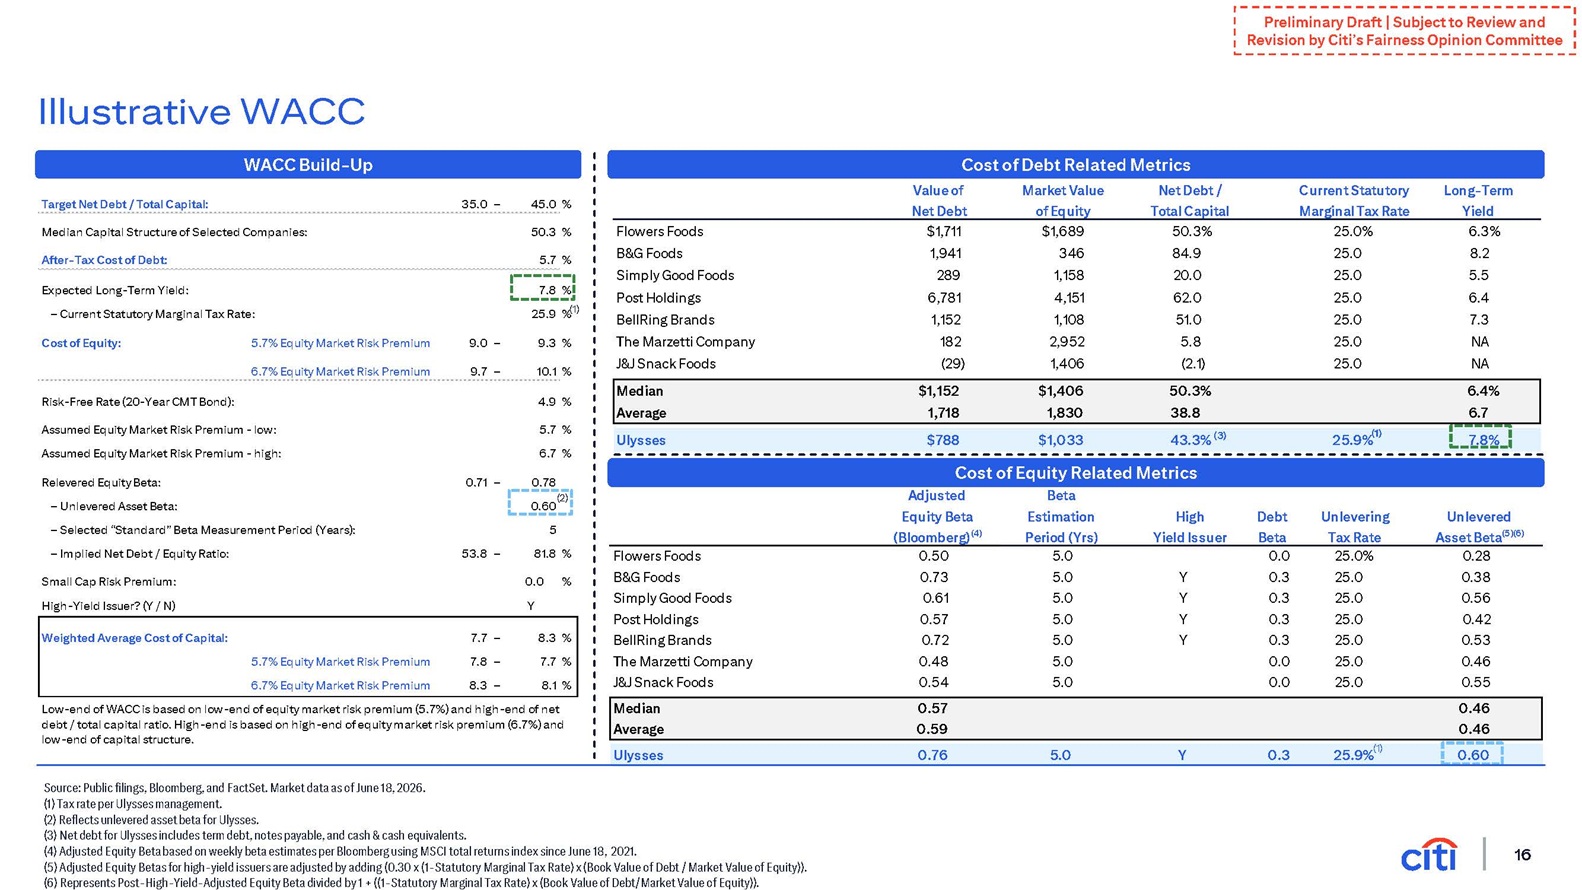Click the "Cost of Equity Related Metrics" header
1582x890 pixels.
(x=1075, y=473)
